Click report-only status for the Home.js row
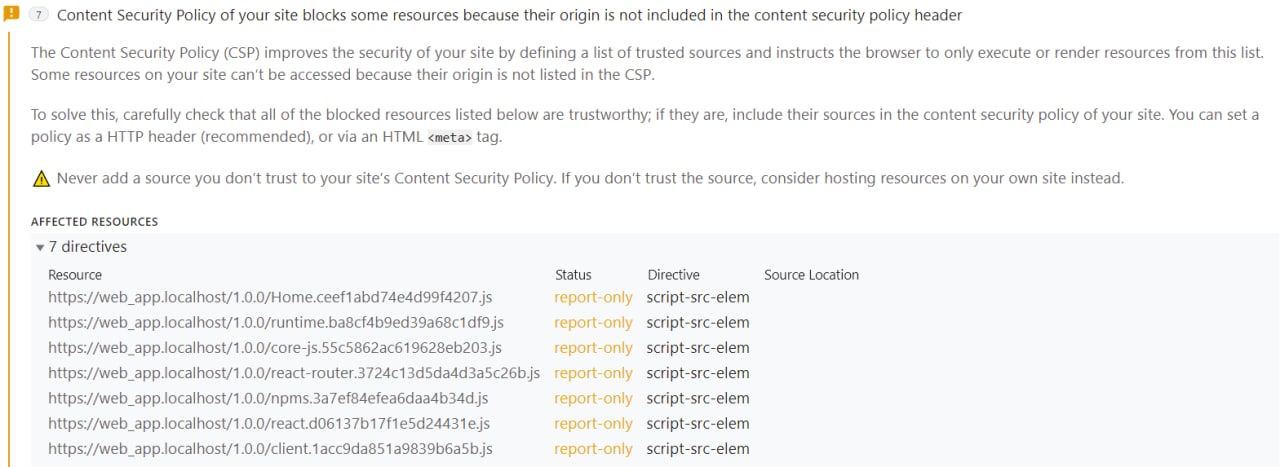Image resolution: width=1280 pixels, height=467 pixels. (x=593, y=298)
